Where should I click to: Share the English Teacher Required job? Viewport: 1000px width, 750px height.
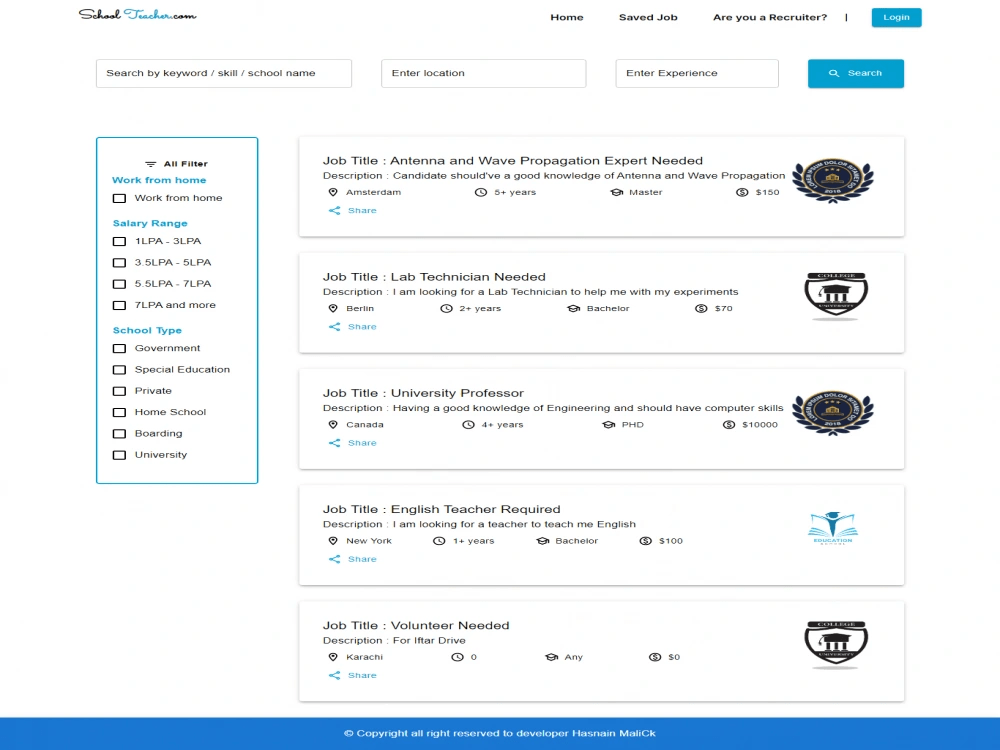tap(353, 559)
